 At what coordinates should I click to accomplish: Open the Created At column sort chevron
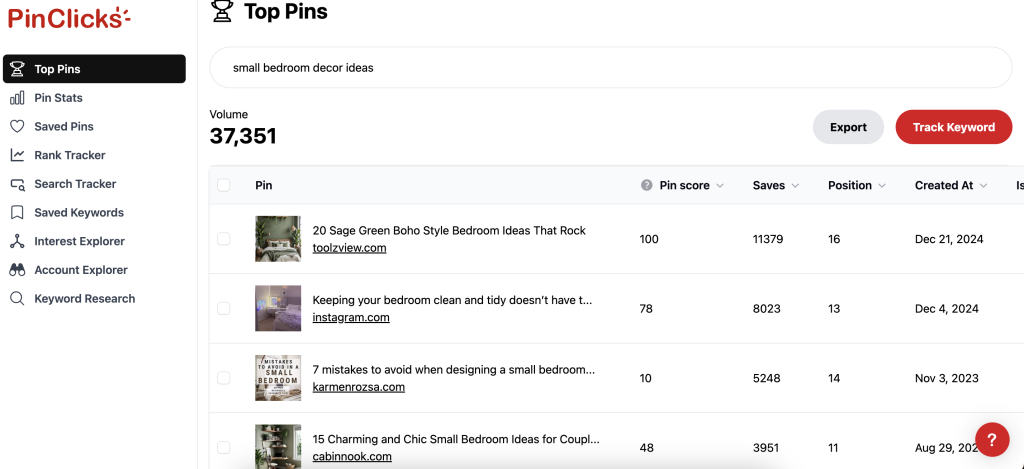[983, 186]
